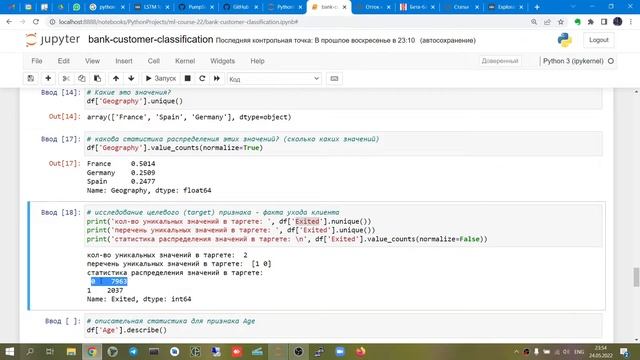The width and height of the screenshot is (640, 360).
Task: Click the kernel idle circle indicator
Action: (611, 61)
